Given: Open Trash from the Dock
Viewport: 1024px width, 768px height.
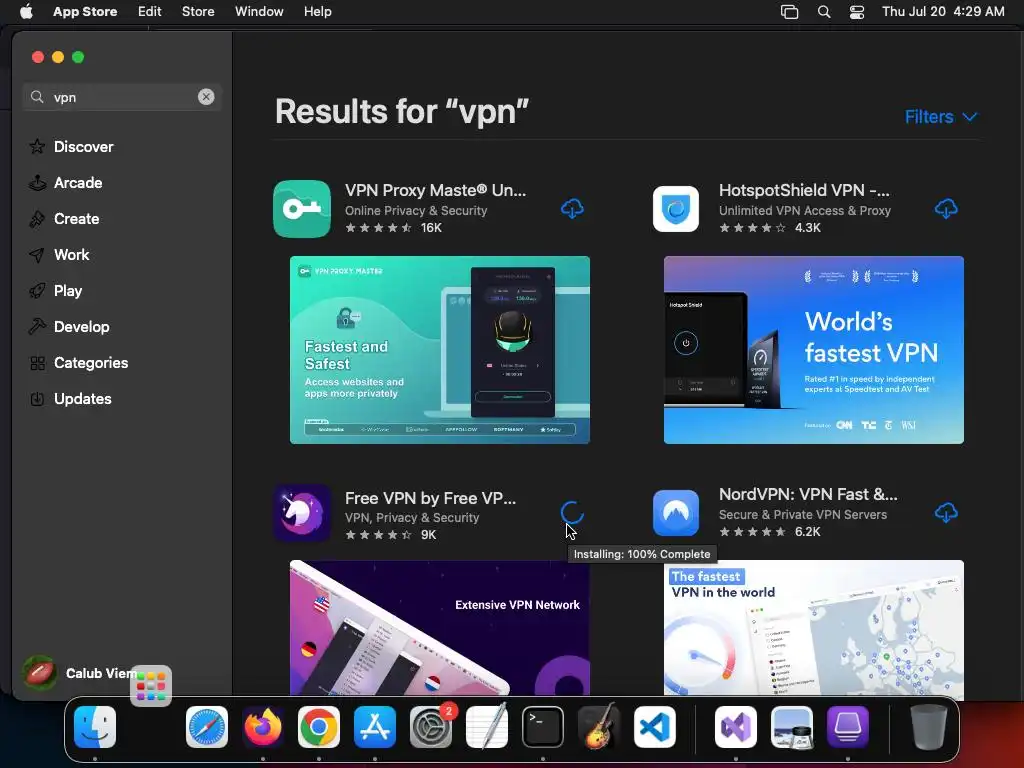Looking at the screenshot, I should (x=929, y=727).
